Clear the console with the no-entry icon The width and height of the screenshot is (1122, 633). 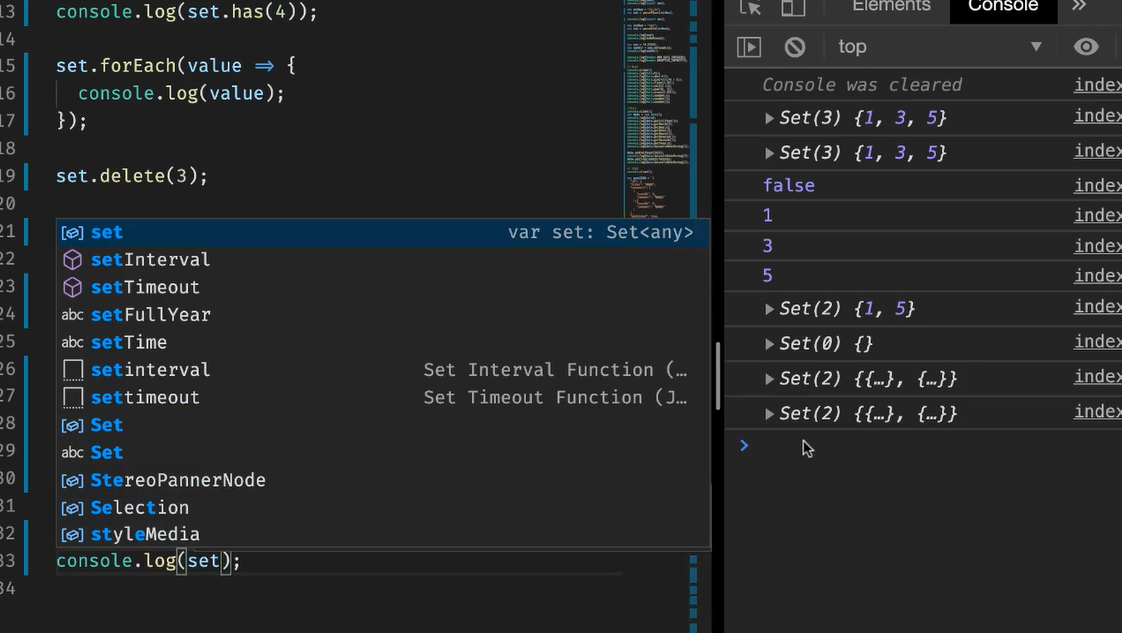point(793,46)
